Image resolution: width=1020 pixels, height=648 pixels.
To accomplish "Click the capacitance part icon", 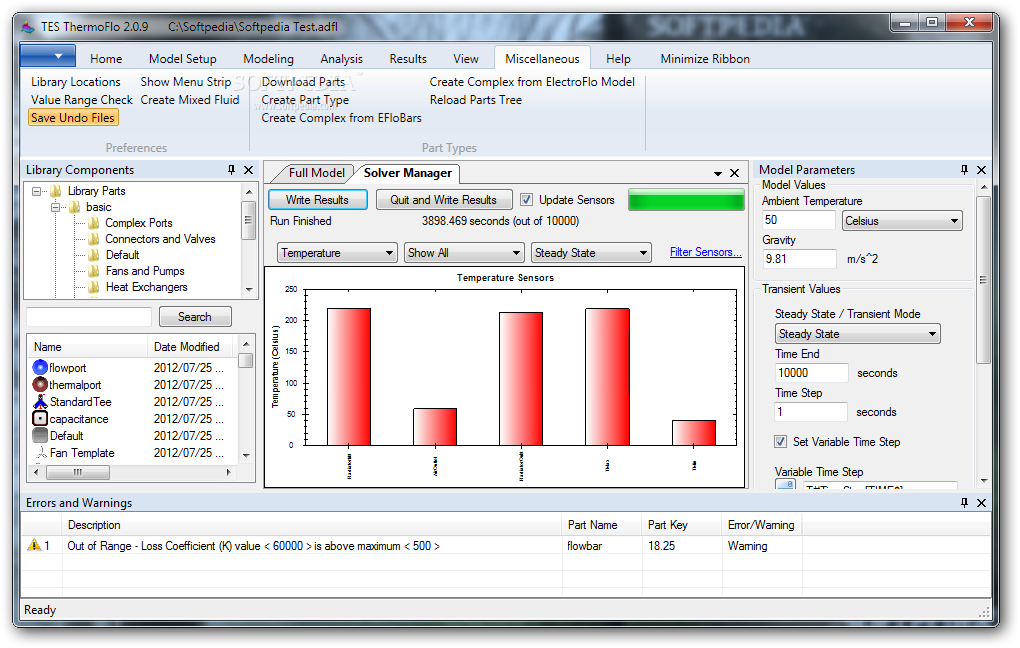I will click(40, 418).
